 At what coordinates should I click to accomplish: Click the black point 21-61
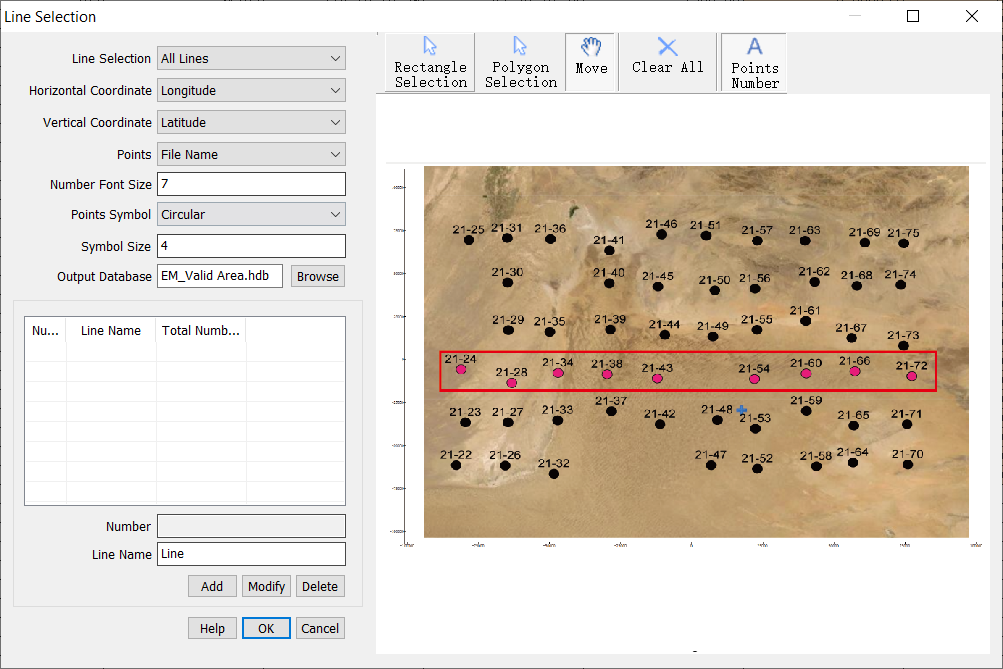[x=806, y=321]
